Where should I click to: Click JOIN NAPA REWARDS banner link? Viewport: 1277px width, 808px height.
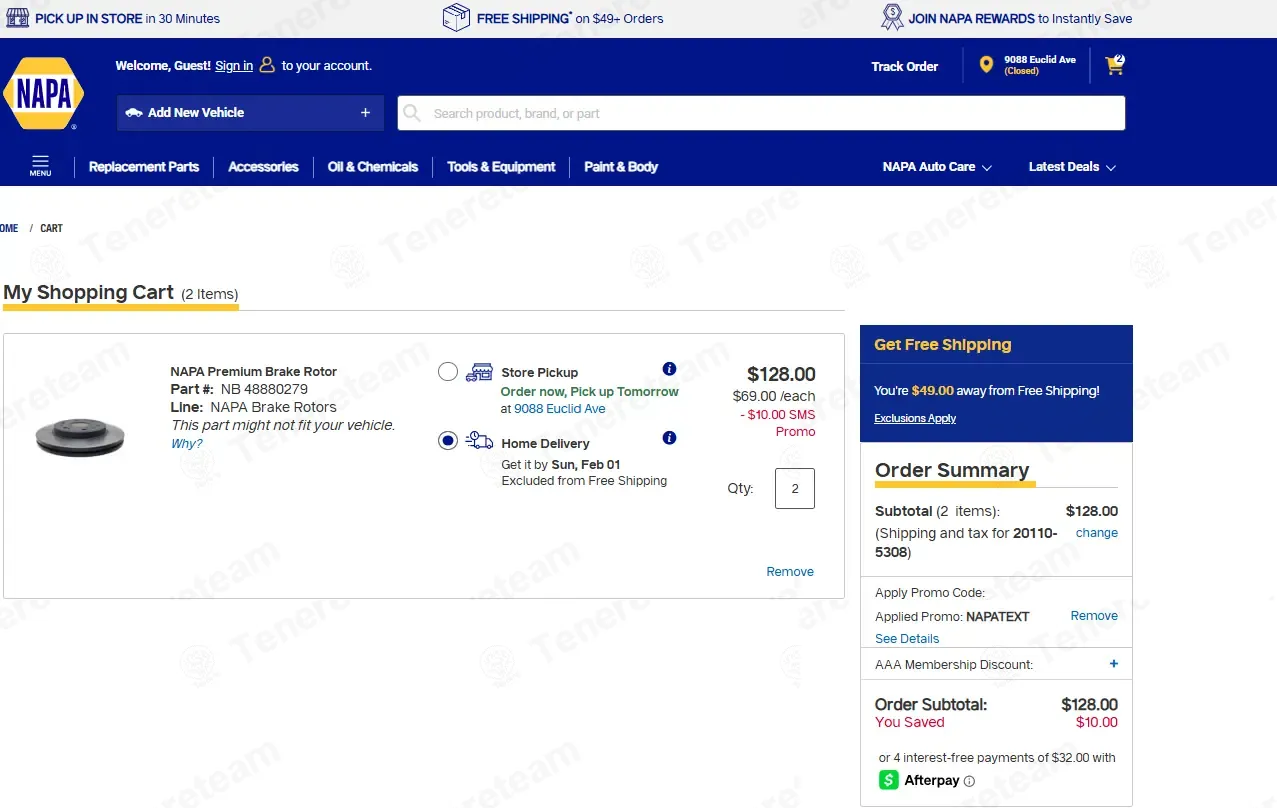[1020, 18]
